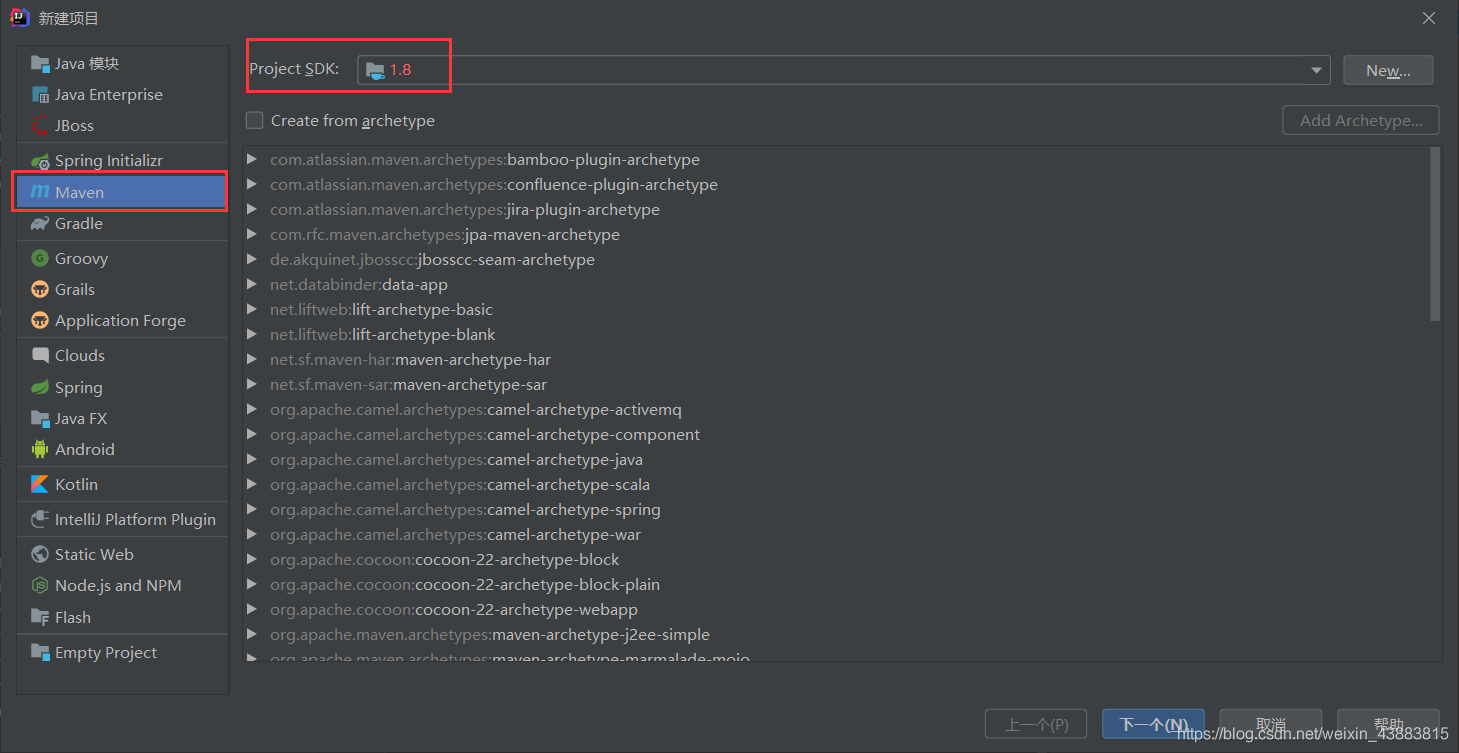Expand bamboo-plugin-archetype node
This screenshot has width=1459, height=753.
pyautogui.click(x=252, y=160)
